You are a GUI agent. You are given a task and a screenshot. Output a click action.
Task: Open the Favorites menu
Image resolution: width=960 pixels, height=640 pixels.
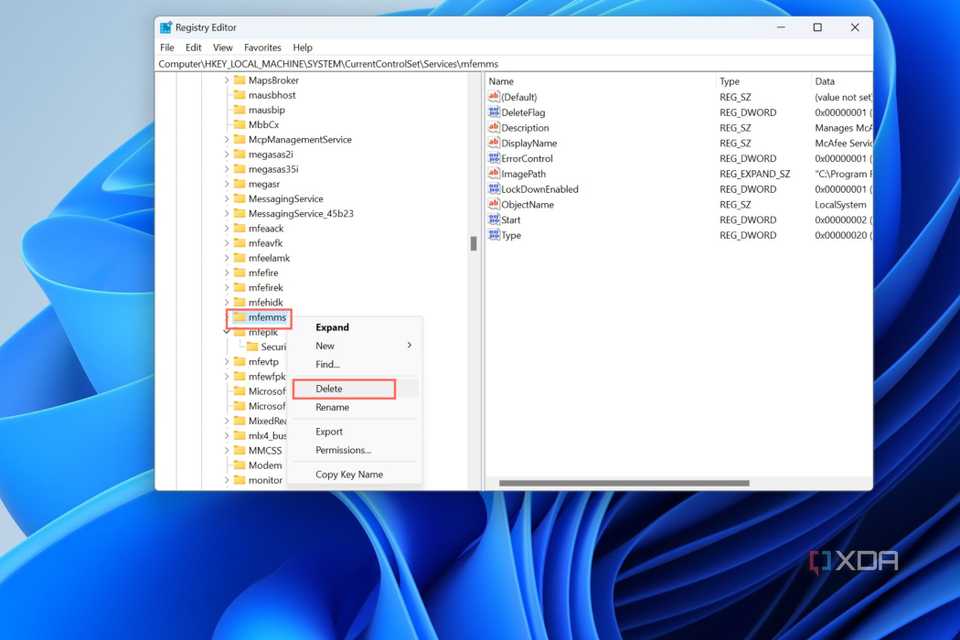pyautogui.click(x=263, y=47)
